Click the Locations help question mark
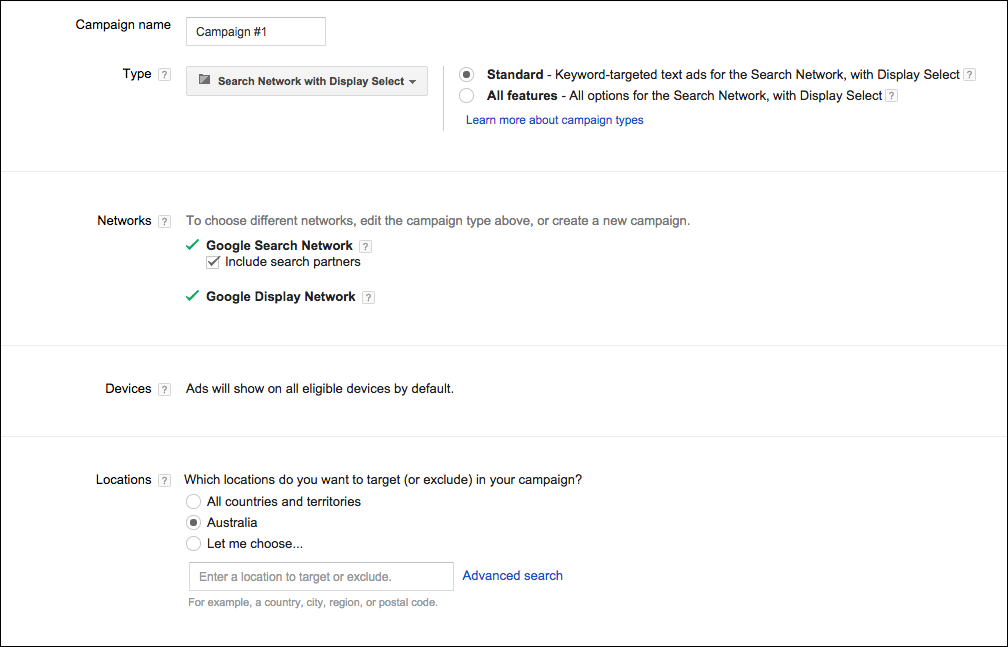Image resolution: width=1008 pixels, height=647 pixels. coord(164,480)
